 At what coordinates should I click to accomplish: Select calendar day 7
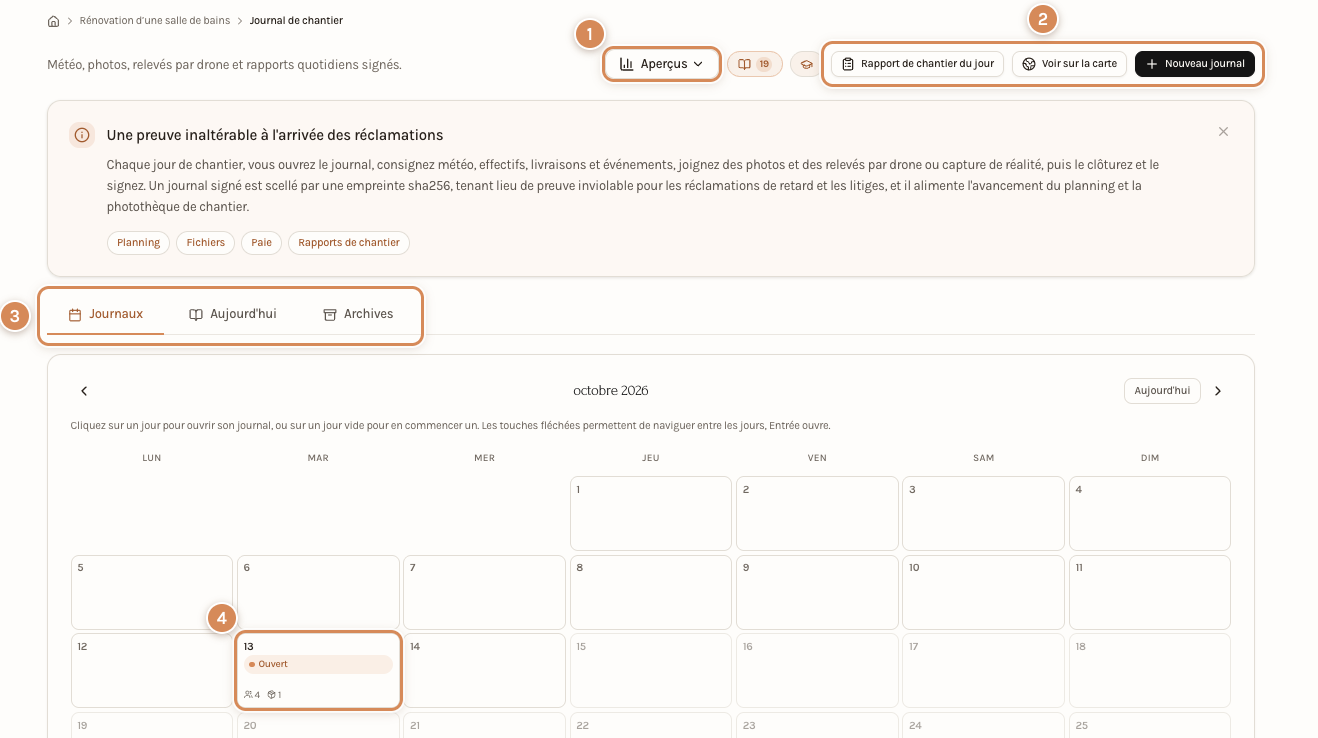pos(485,592)
